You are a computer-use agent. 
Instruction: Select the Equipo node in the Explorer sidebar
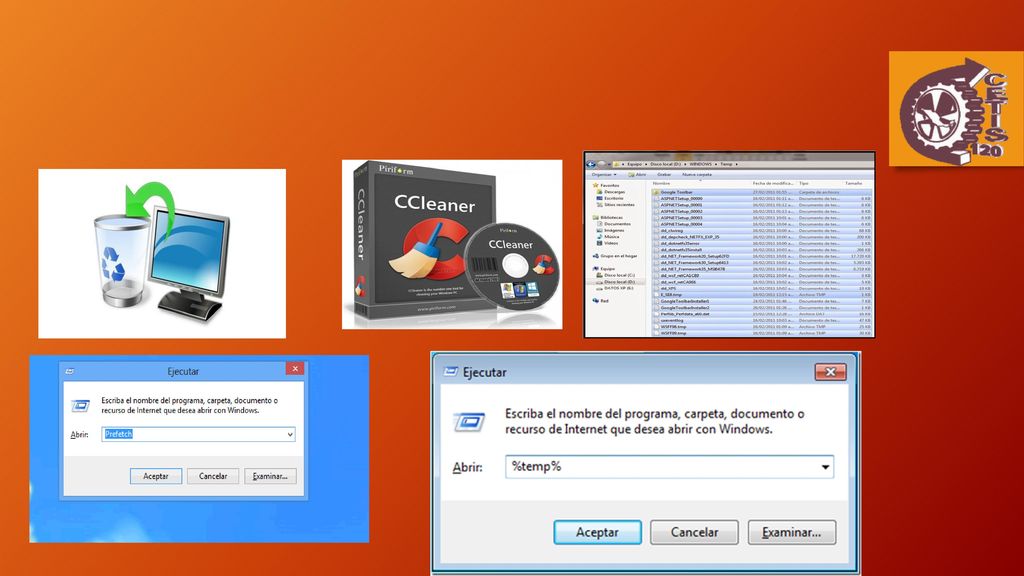pyautogui.click(x=603, y=268)
